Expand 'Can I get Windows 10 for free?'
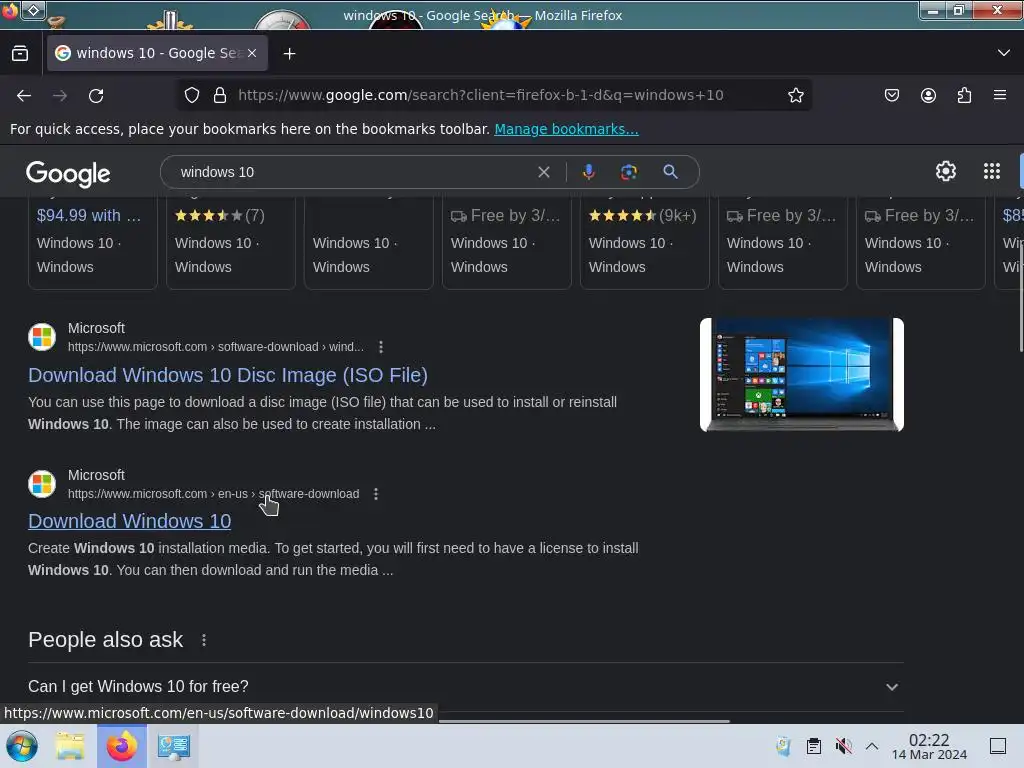Viewport: 1024px width, 768px height. 466,687
